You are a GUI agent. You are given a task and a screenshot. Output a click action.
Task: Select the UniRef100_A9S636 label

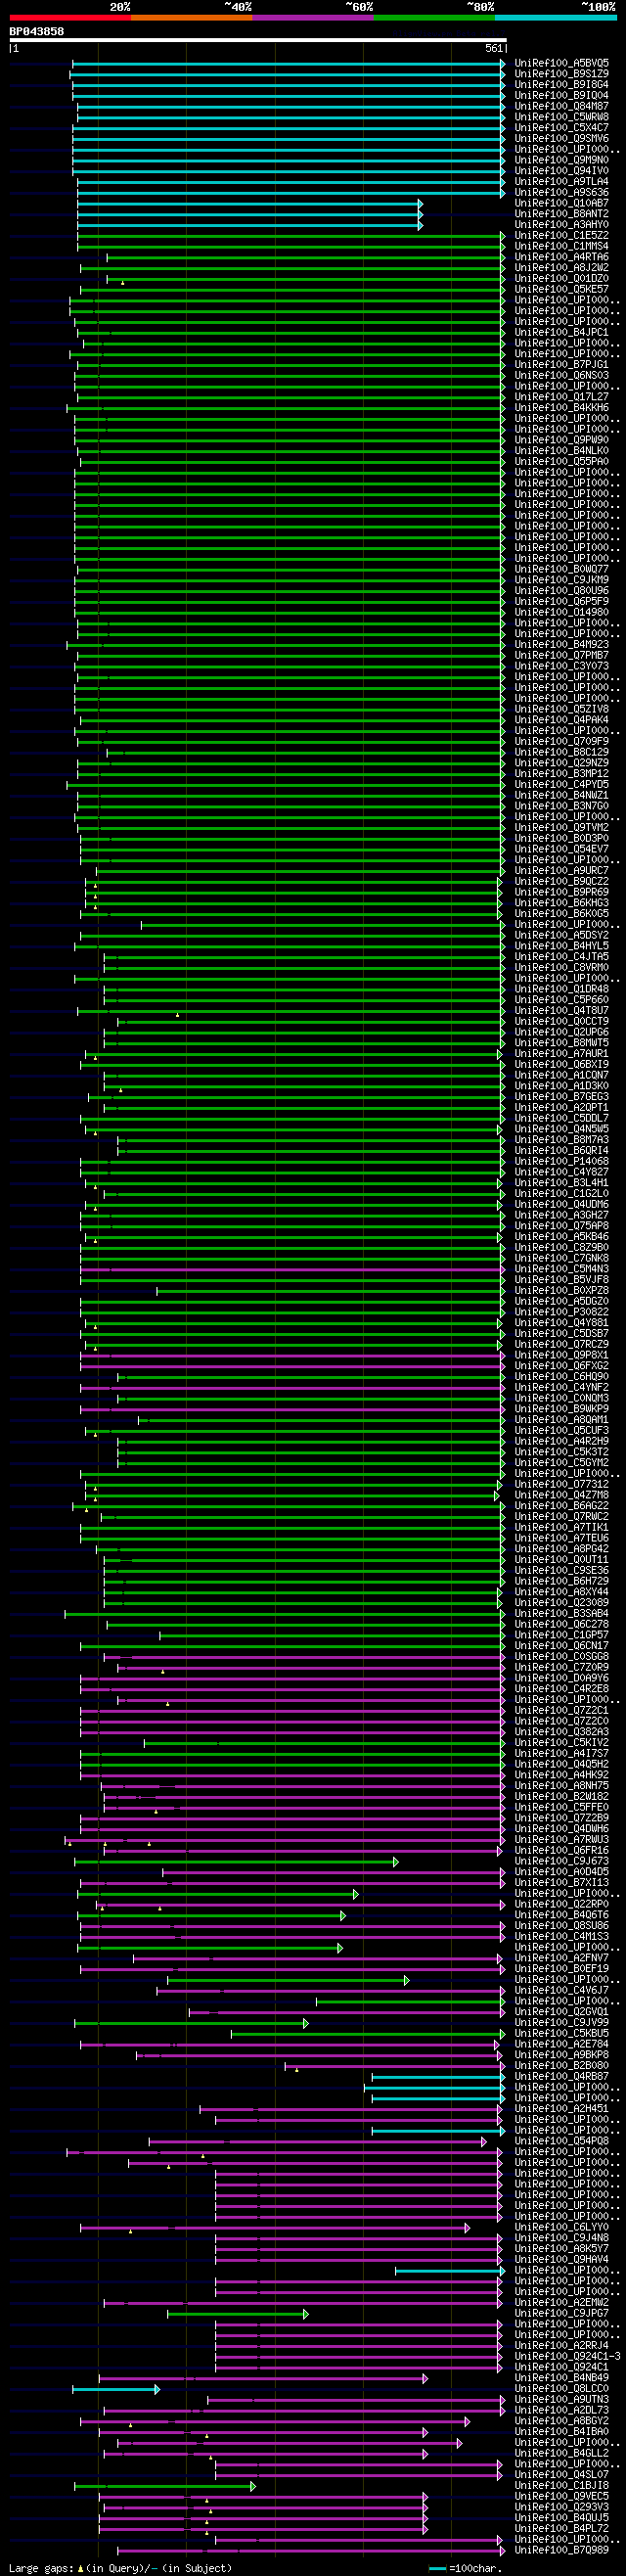(562, 193)
